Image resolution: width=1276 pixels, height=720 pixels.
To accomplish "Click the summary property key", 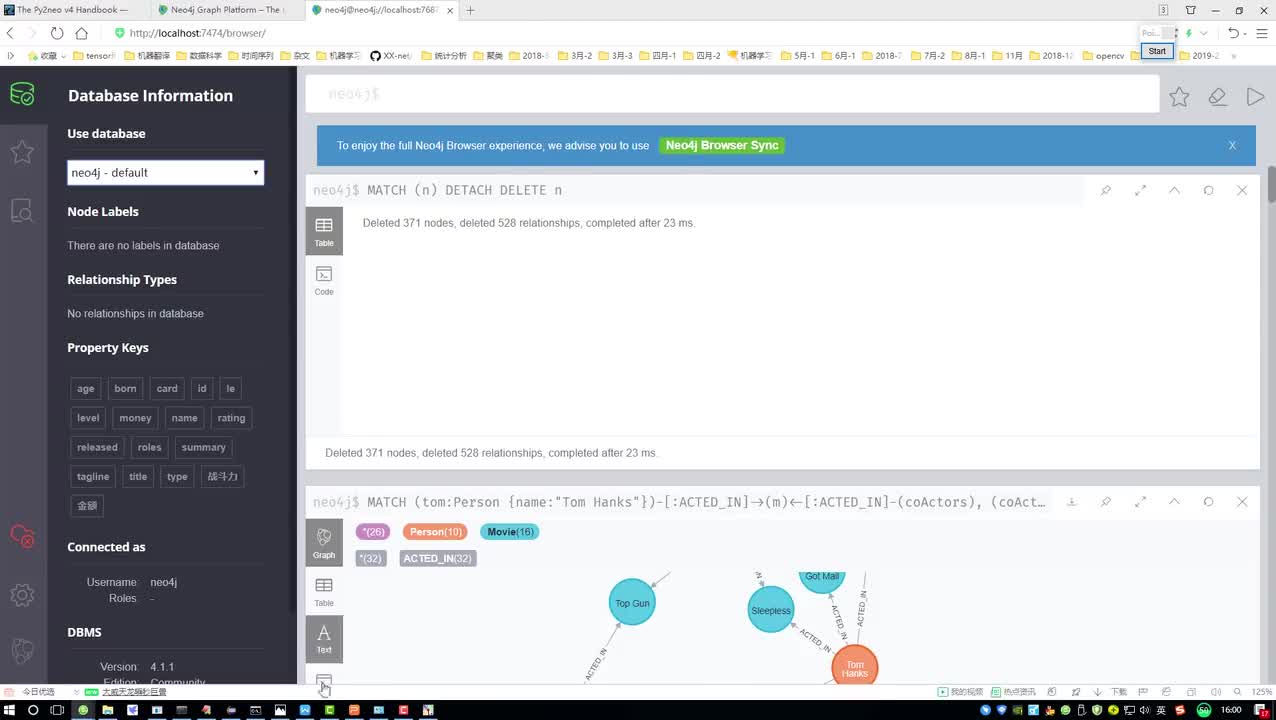I will click(204, 447).
